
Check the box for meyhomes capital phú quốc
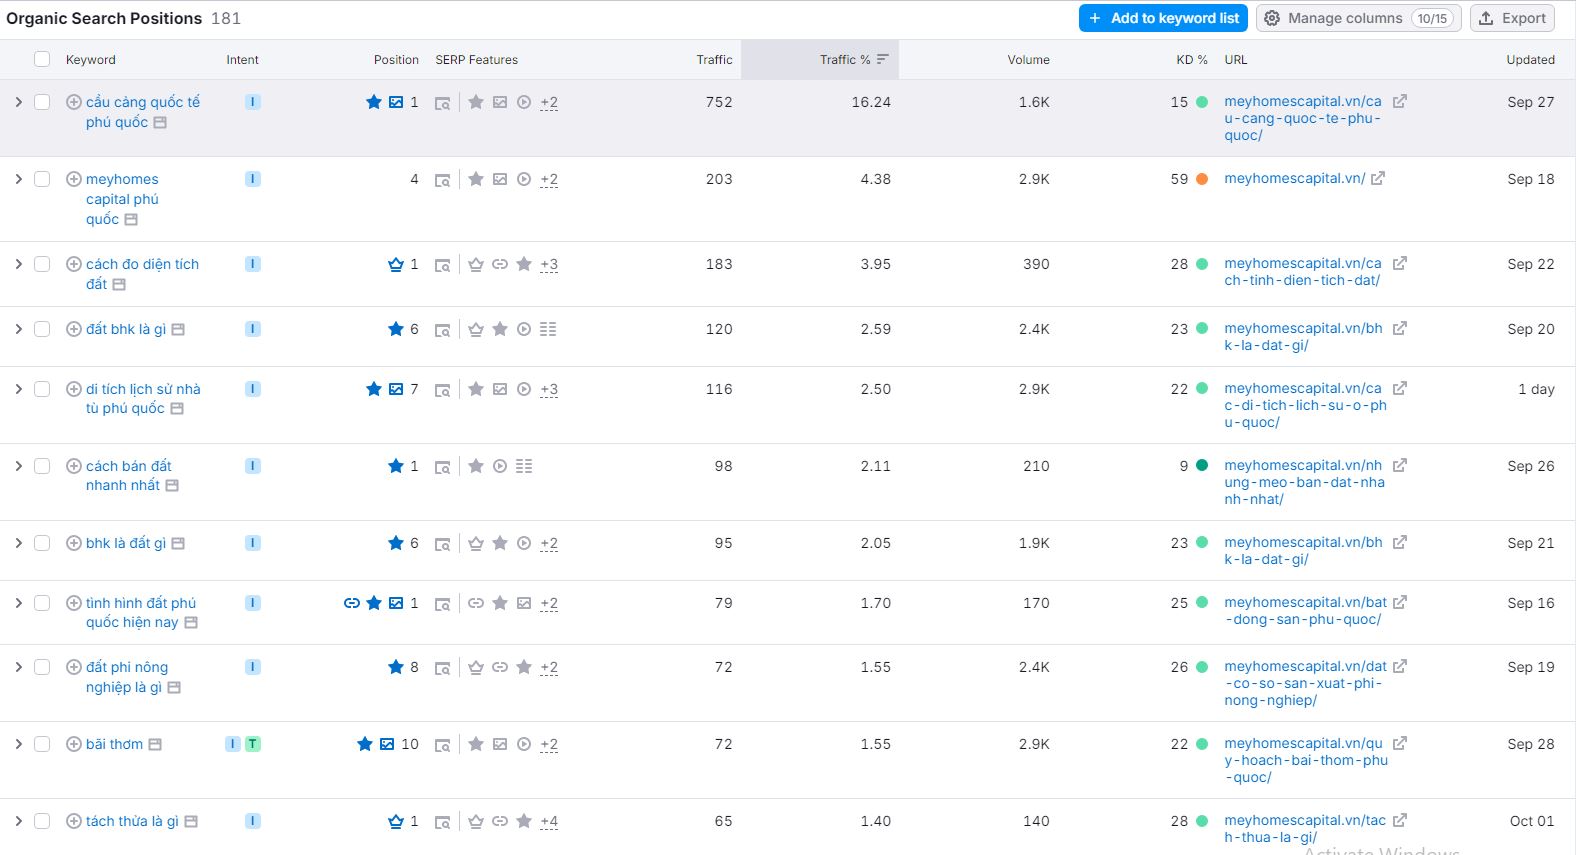pos(42,179)
